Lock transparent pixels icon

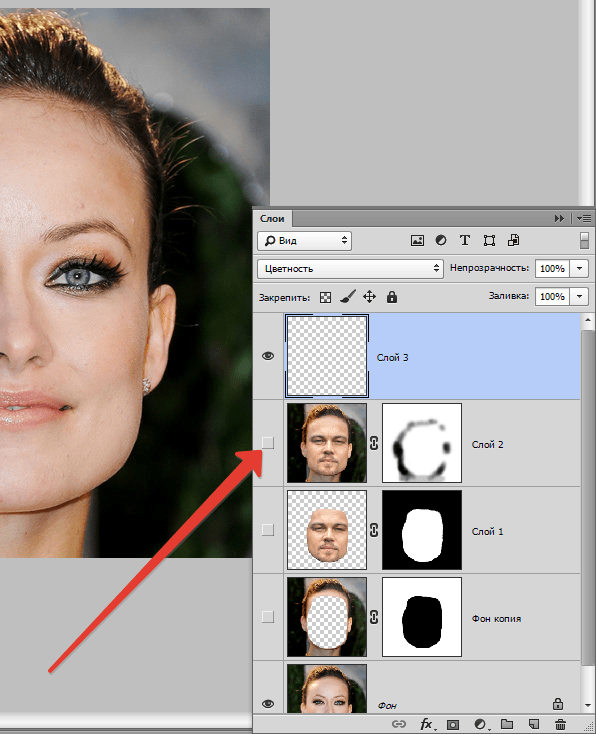point(325,297)
